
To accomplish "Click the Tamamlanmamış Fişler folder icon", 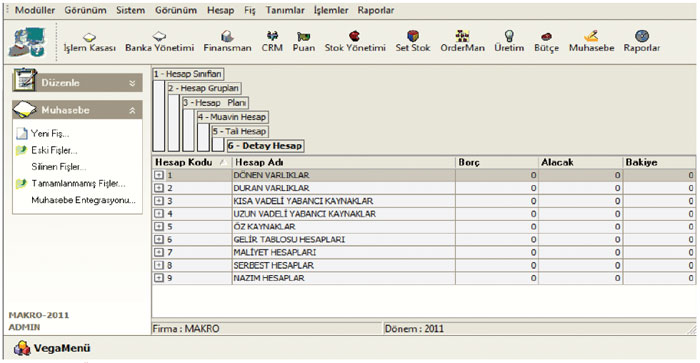I will (21, 184).
